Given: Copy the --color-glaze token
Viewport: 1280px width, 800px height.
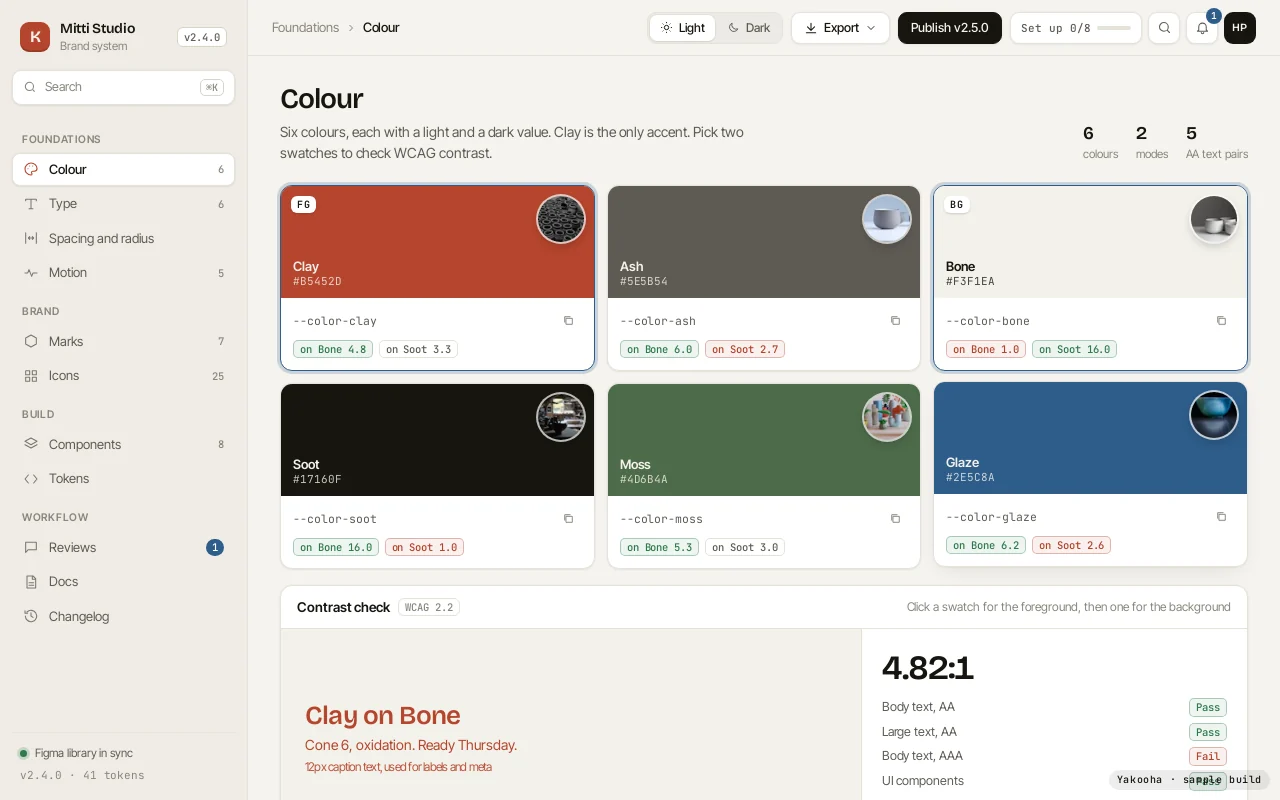Looking at the screenshot, I should (1221, 517).
